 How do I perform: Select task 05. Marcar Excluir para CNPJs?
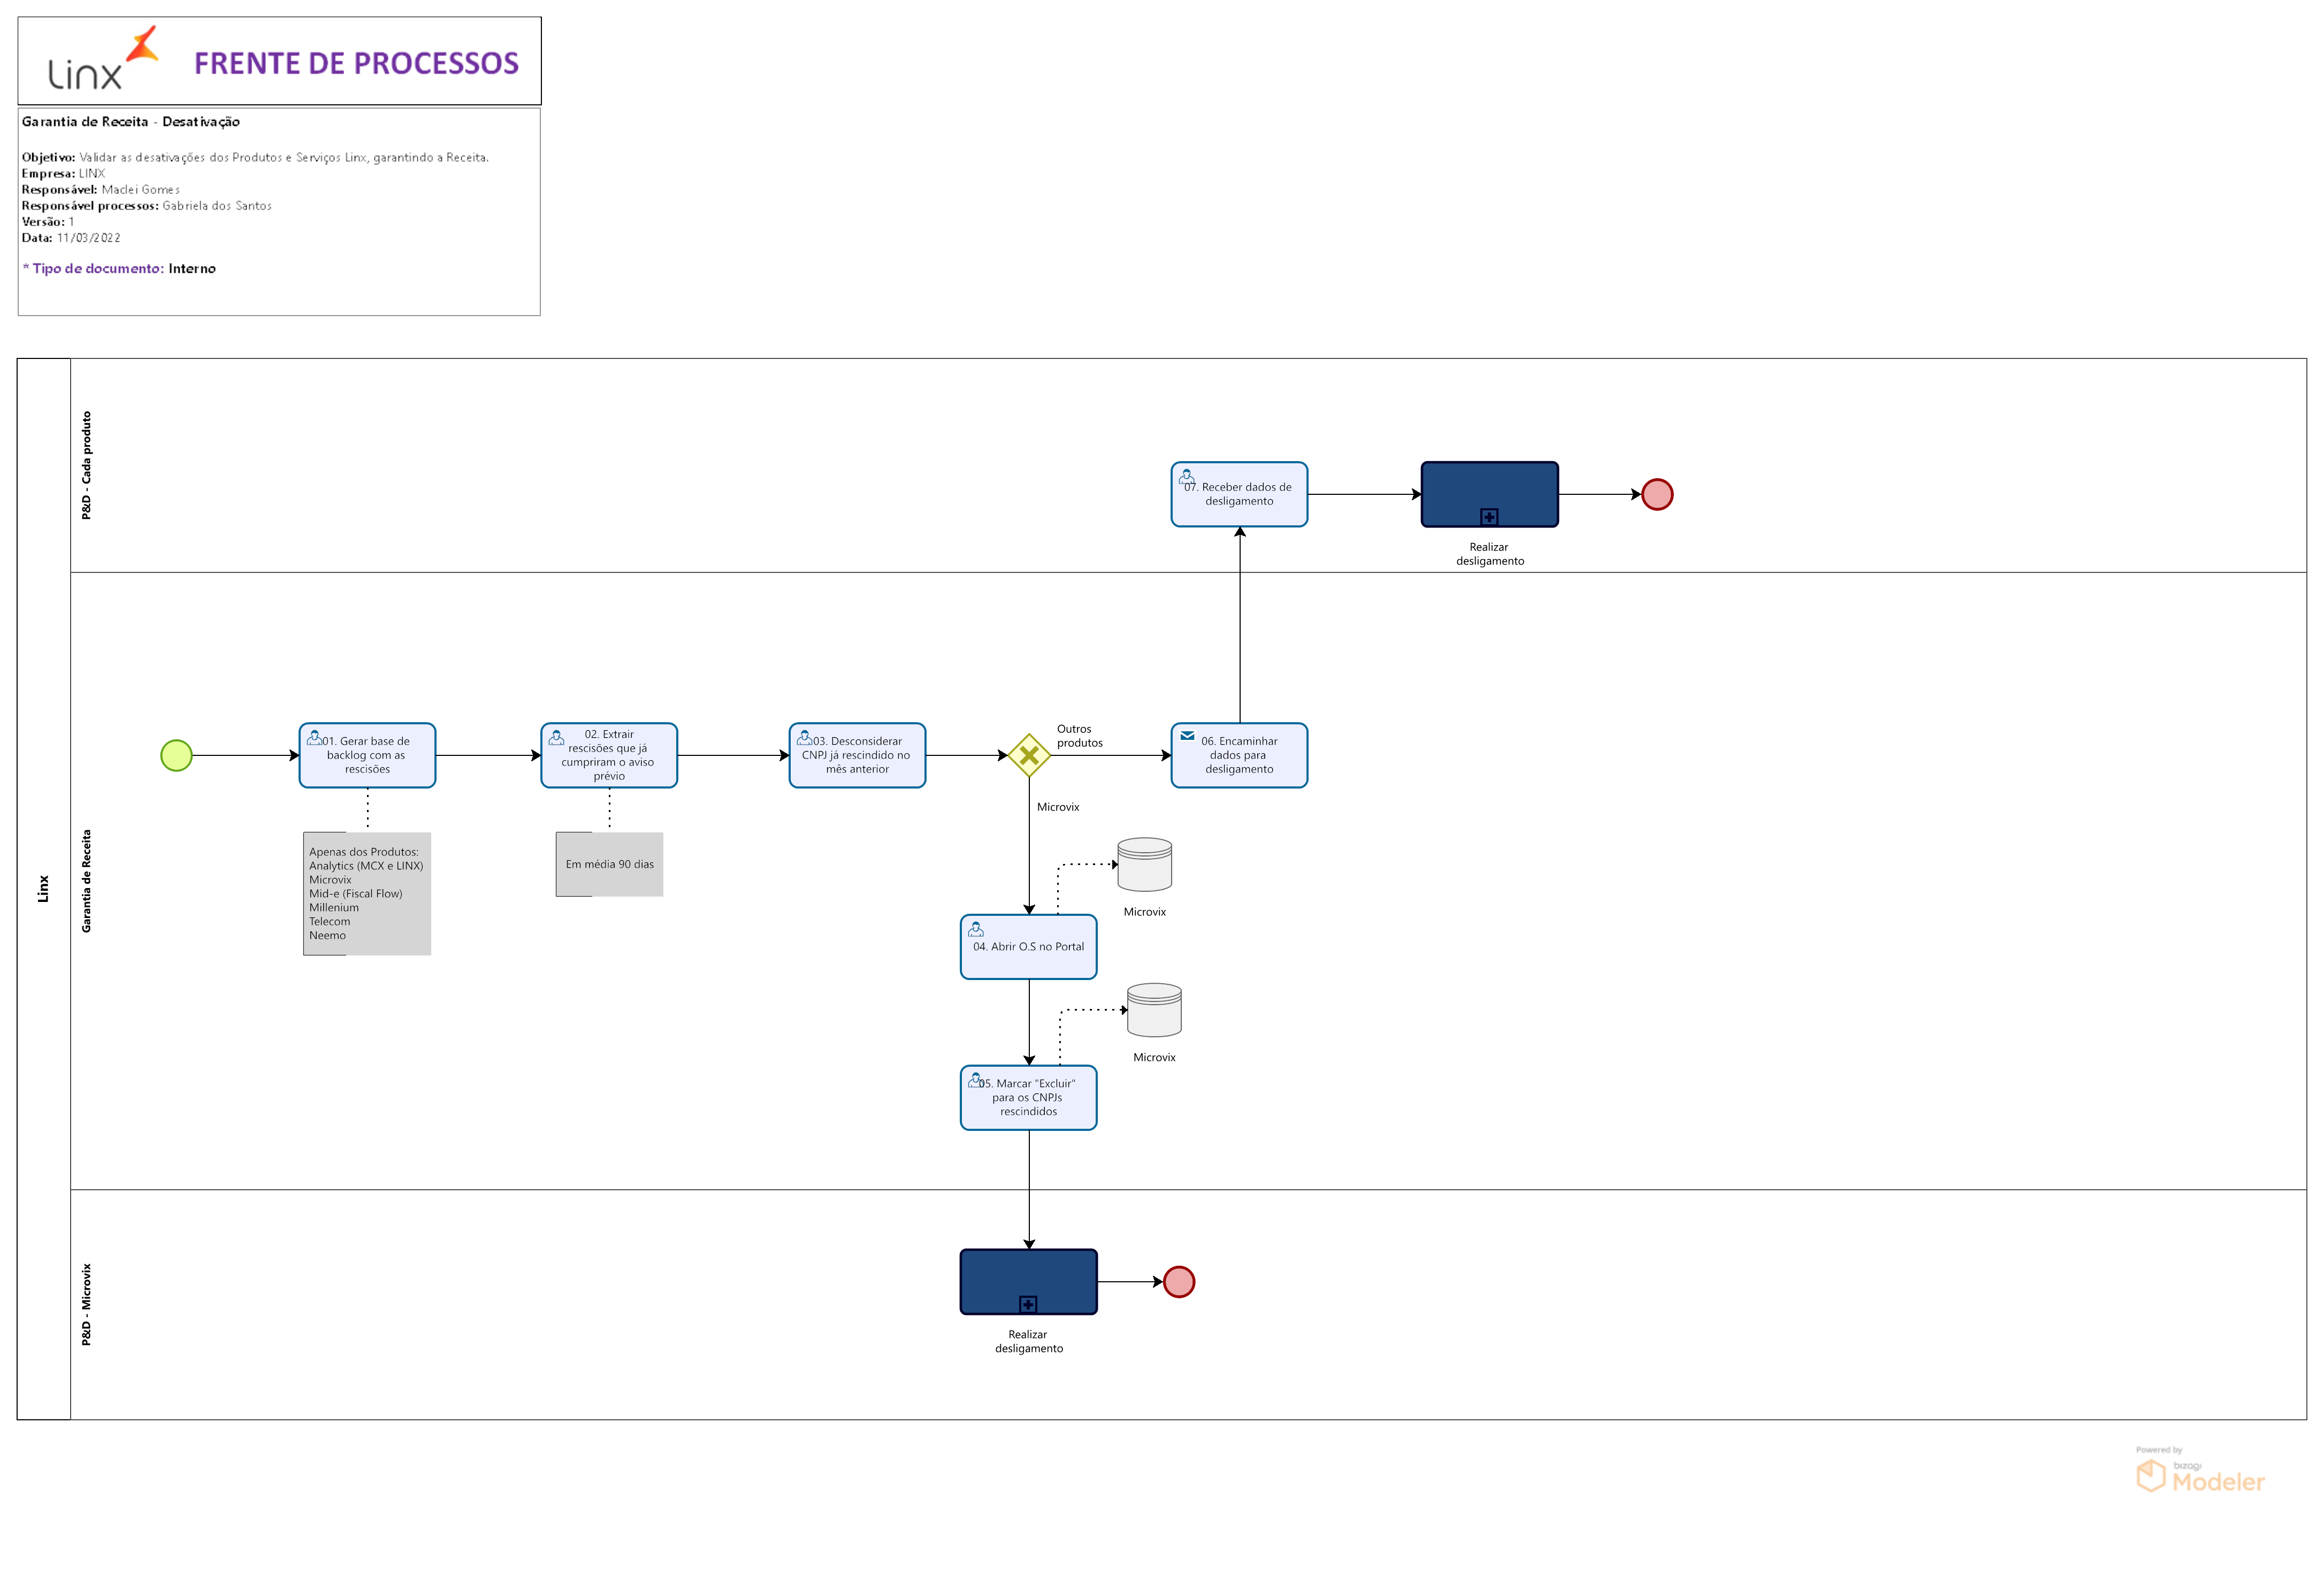point(1028,1098)
